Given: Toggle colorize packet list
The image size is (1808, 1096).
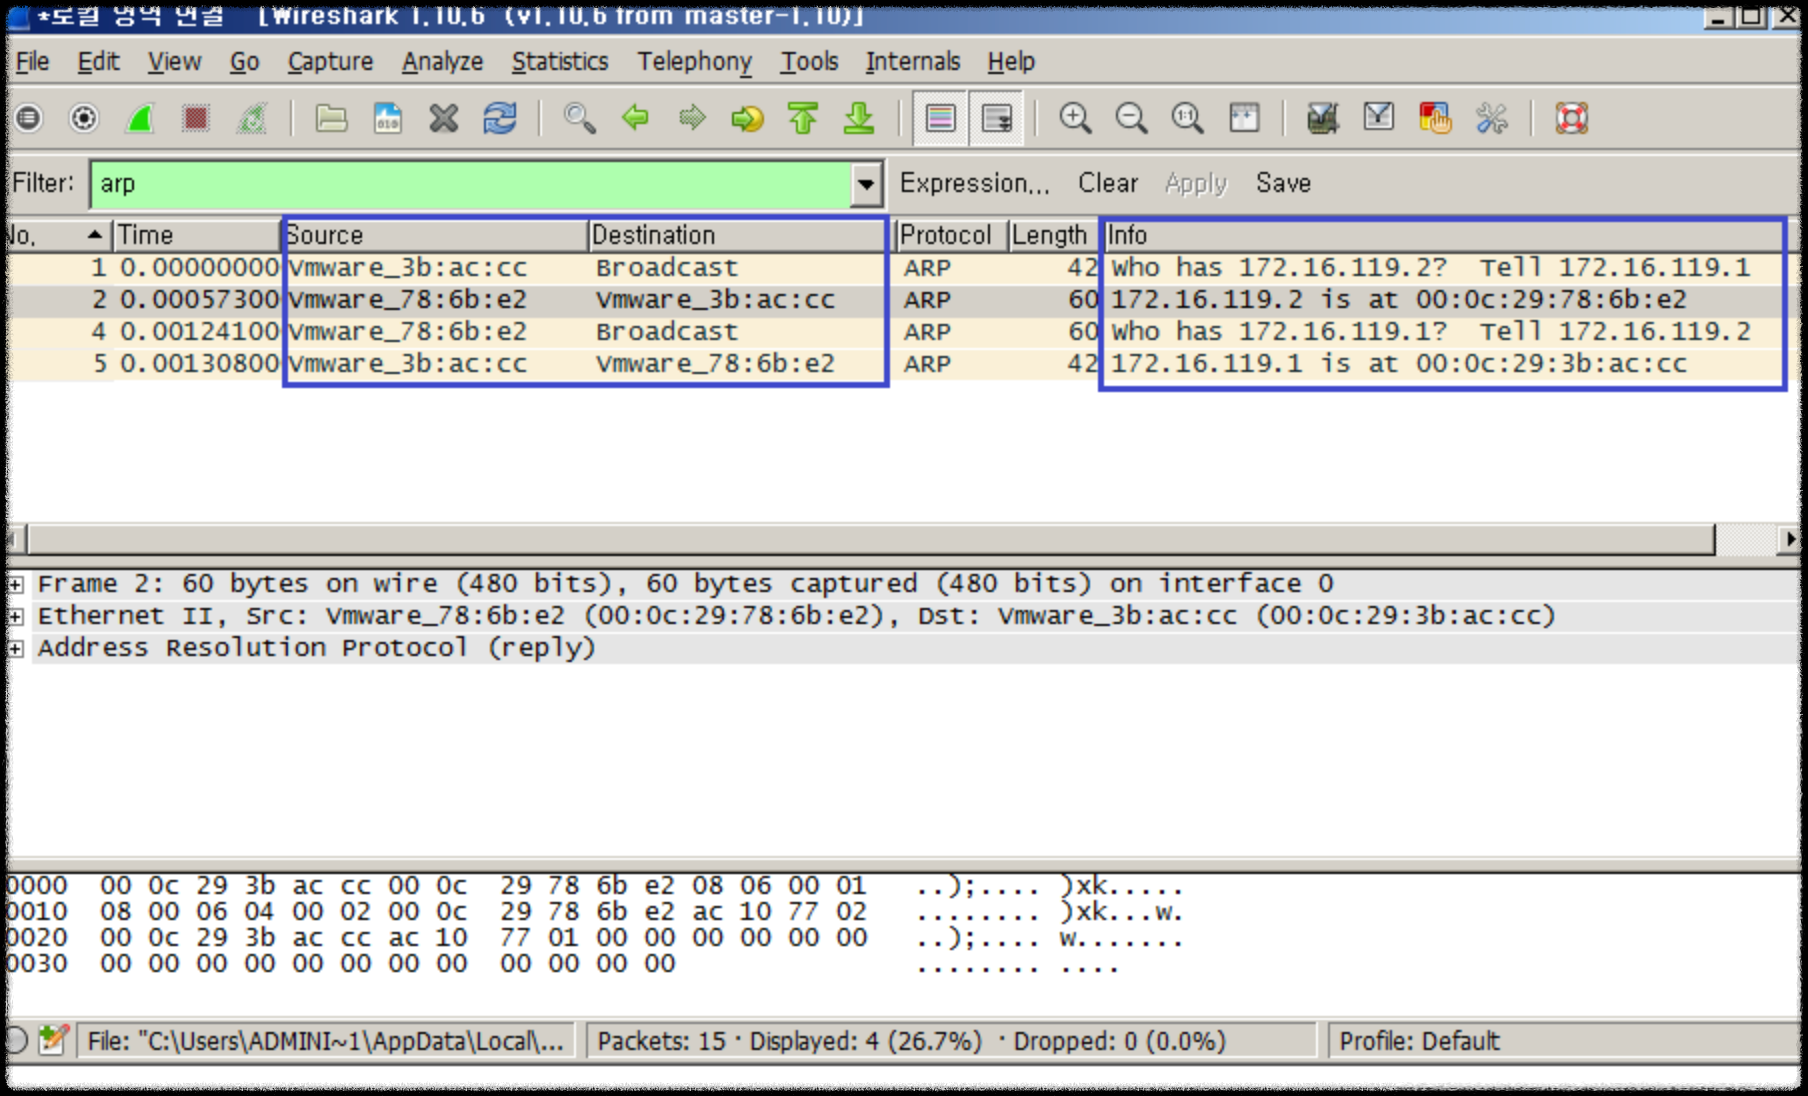Looking at the screenshot, I should click(x=940, y=119).
